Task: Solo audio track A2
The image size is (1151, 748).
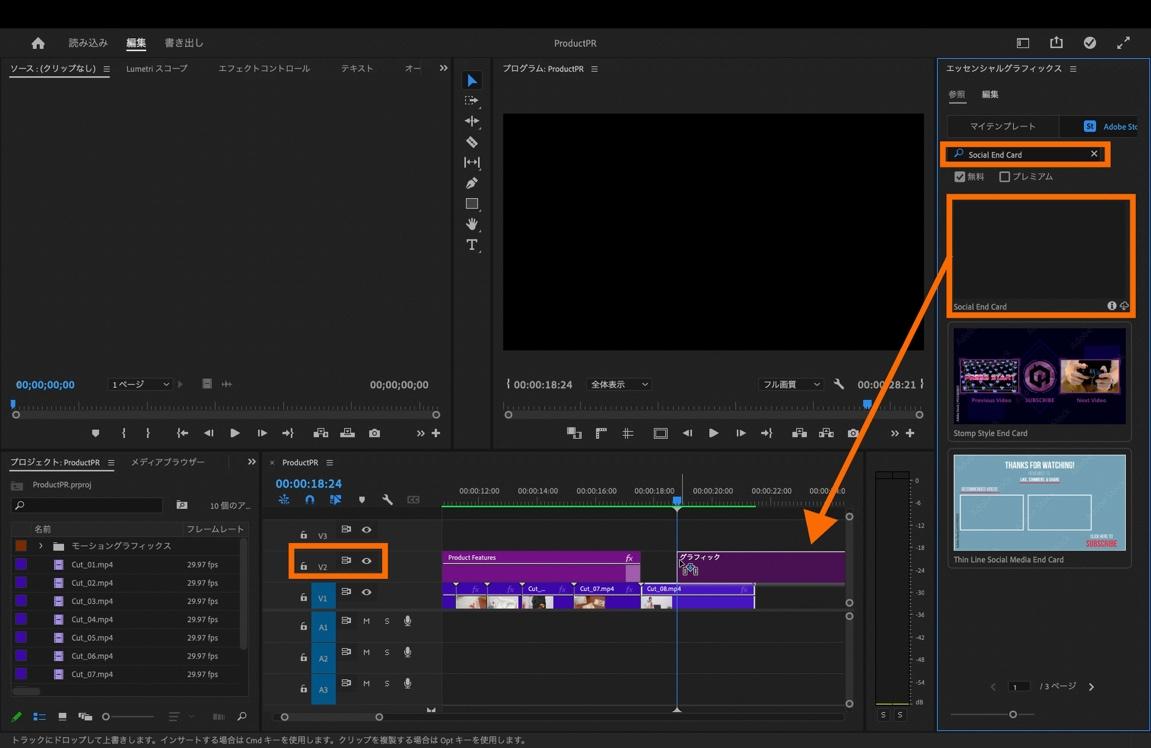Action: coord(387,653)
